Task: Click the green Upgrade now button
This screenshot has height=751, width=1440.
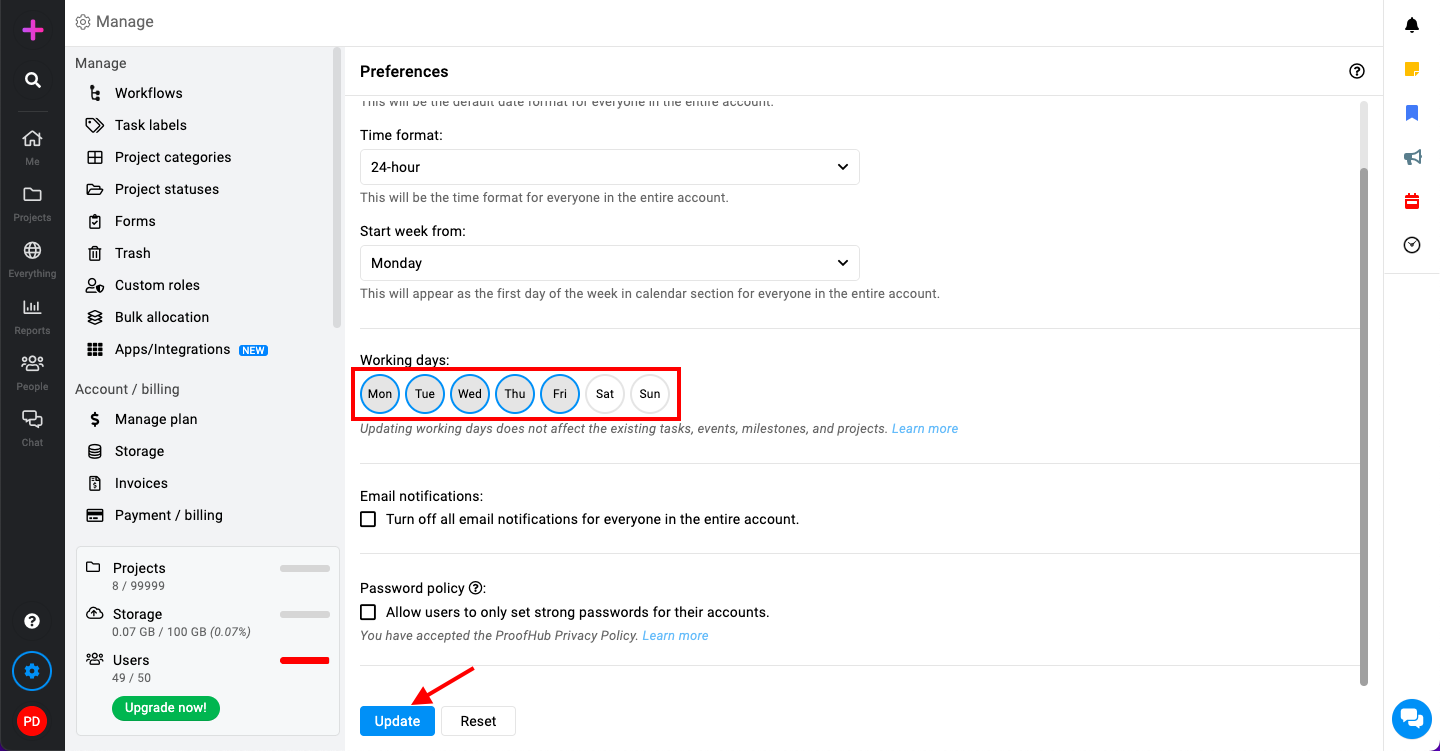Action: [x=166, y=707]
